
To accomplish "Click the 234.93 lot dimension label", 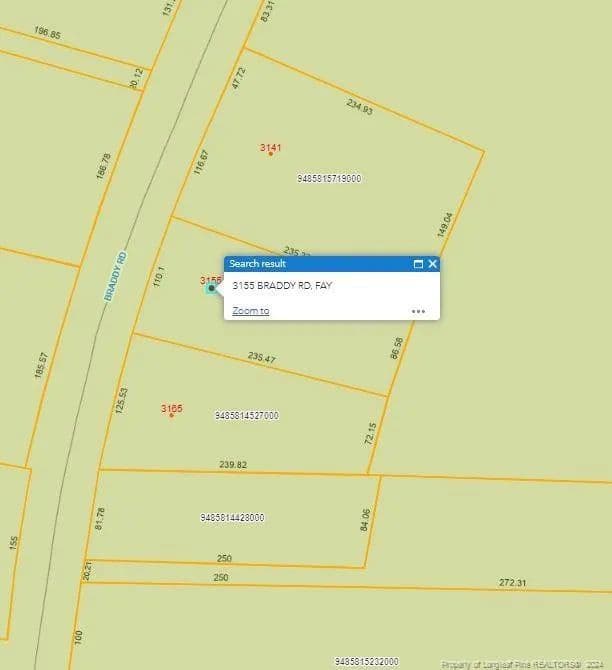I will tap(359, 108).
